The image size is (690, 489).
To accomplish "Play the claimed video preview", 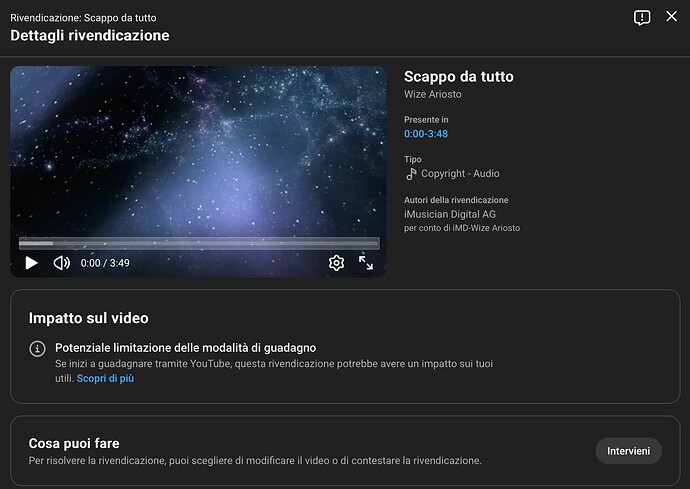I will [x=31, y=263].
